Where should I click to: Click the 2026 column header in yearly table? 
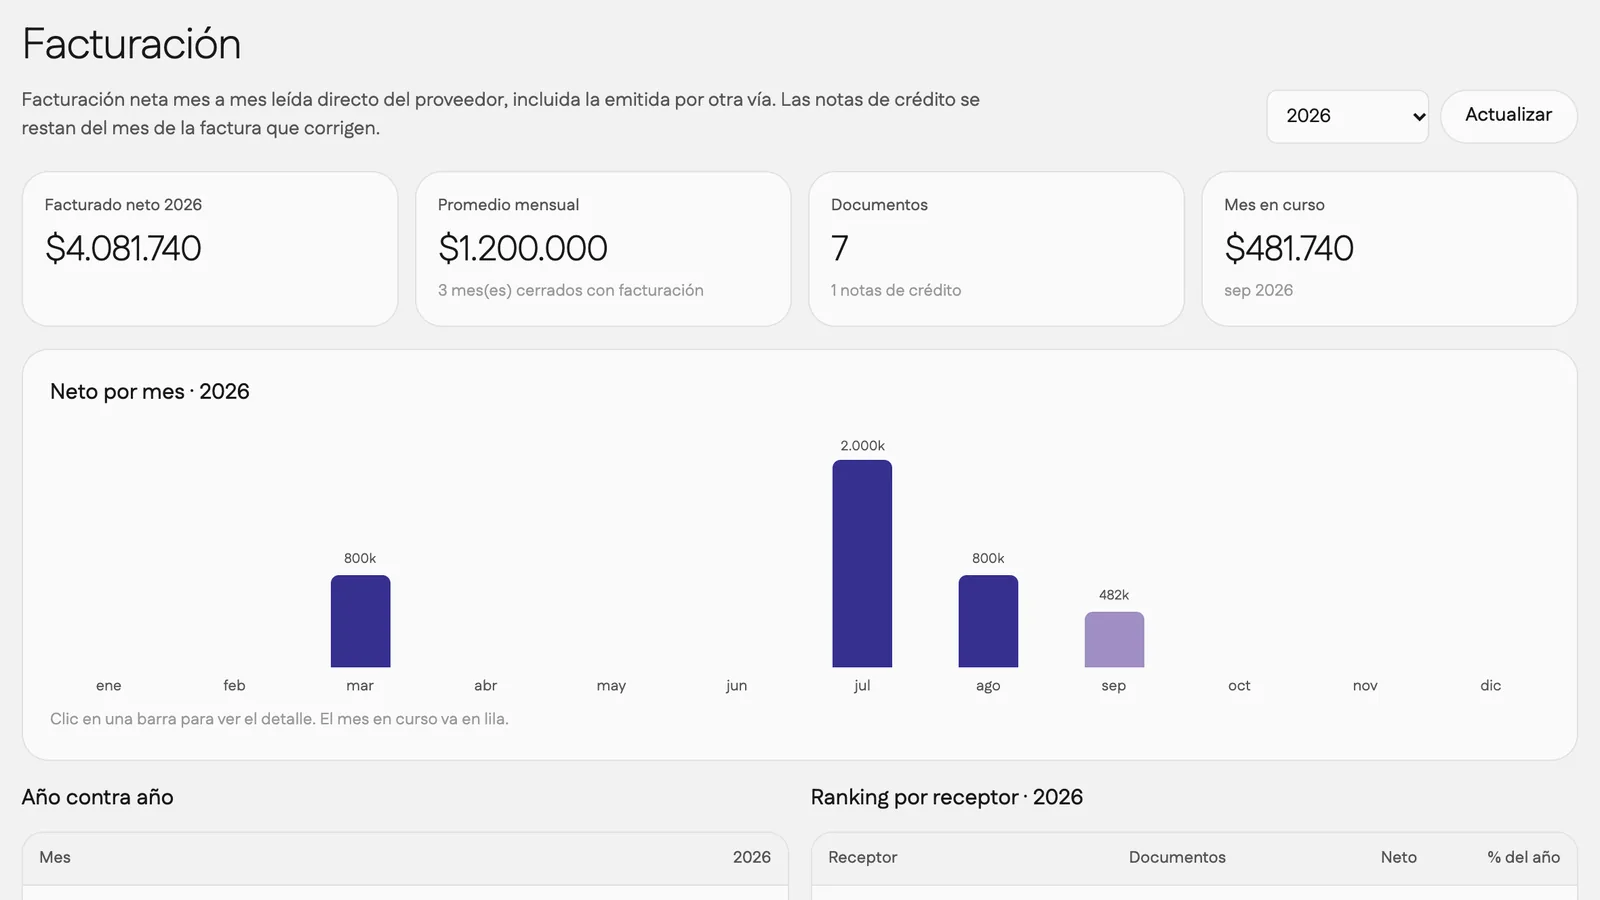click(751, 857)
